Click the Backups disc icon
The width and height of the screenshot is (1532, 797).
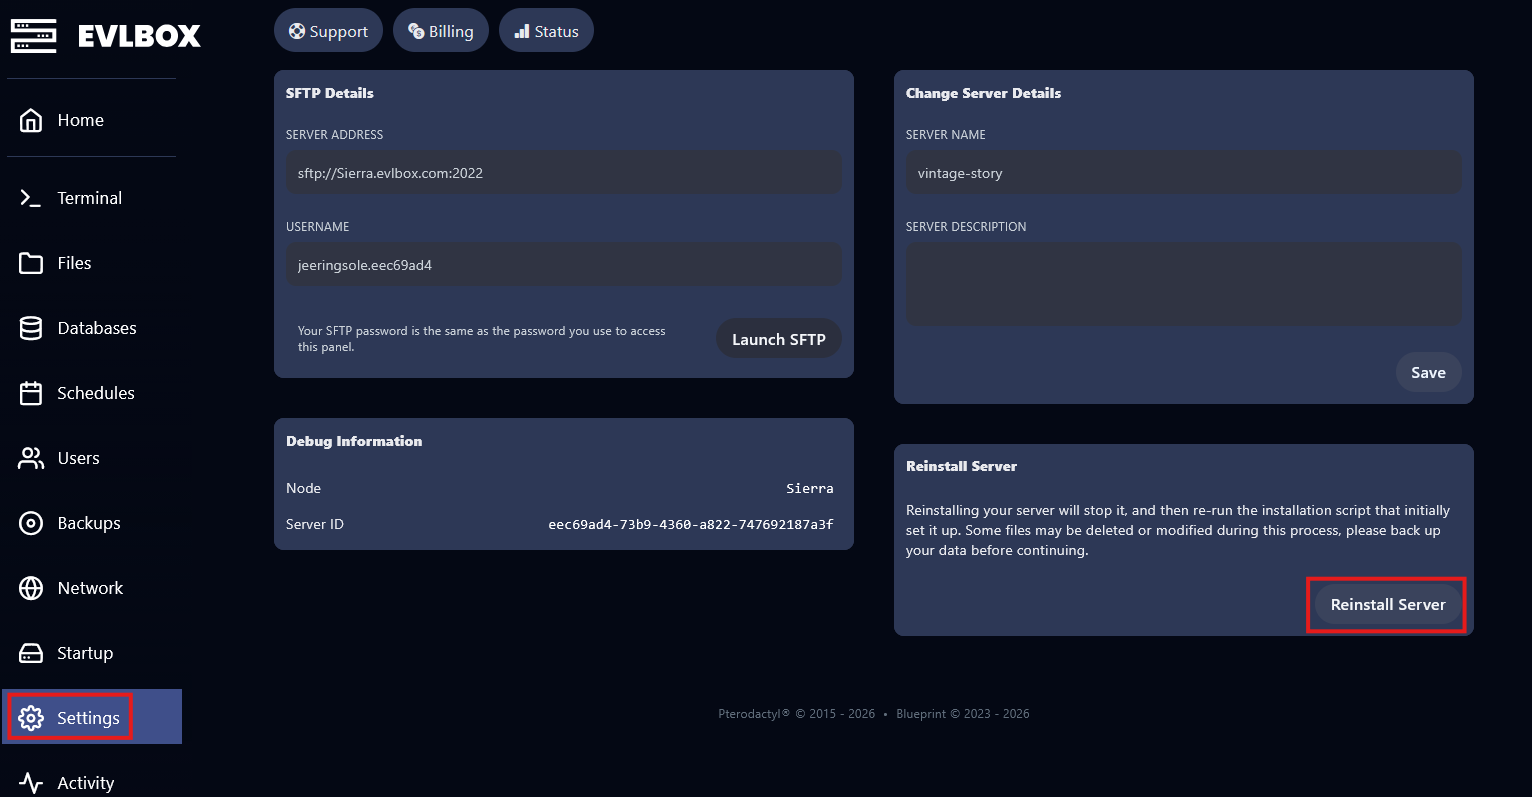pos(31,523)
